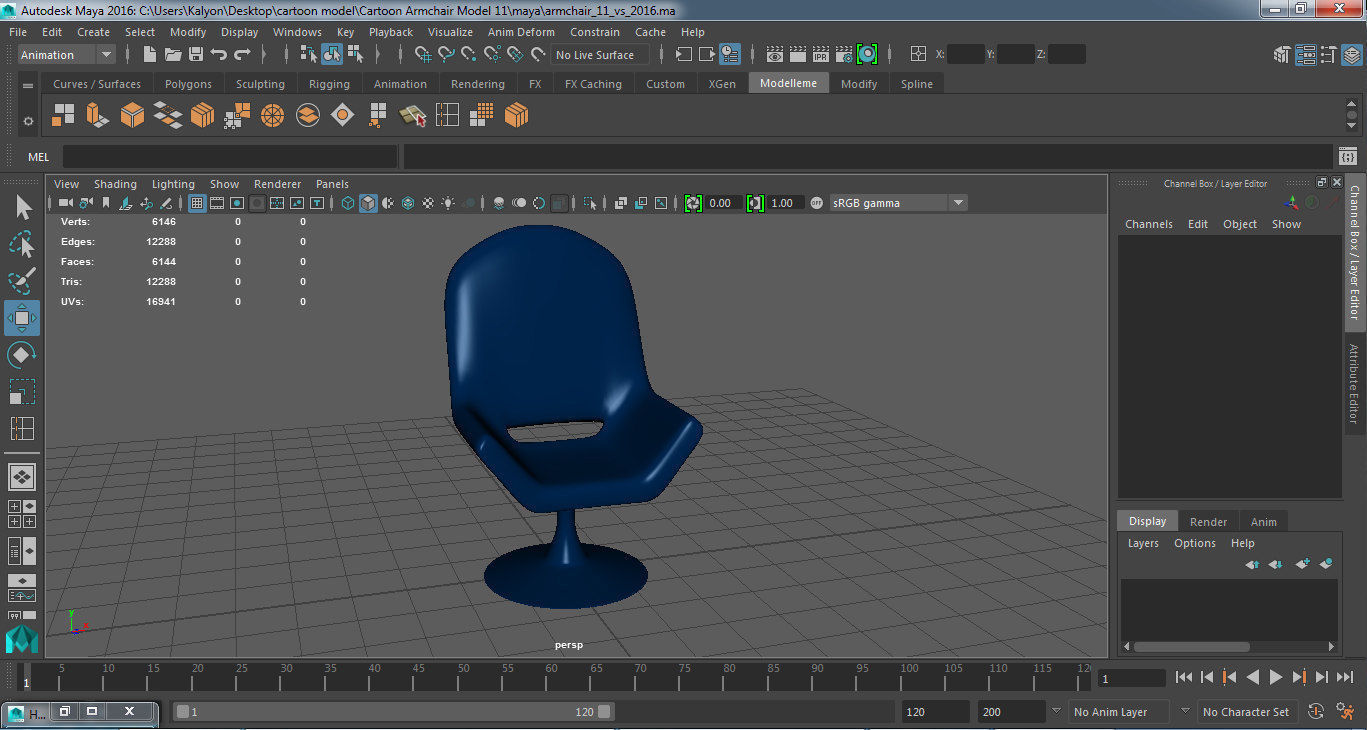1367x730 pixels.
Task: Click Options in the Layer Editor
Action: 1195,543
